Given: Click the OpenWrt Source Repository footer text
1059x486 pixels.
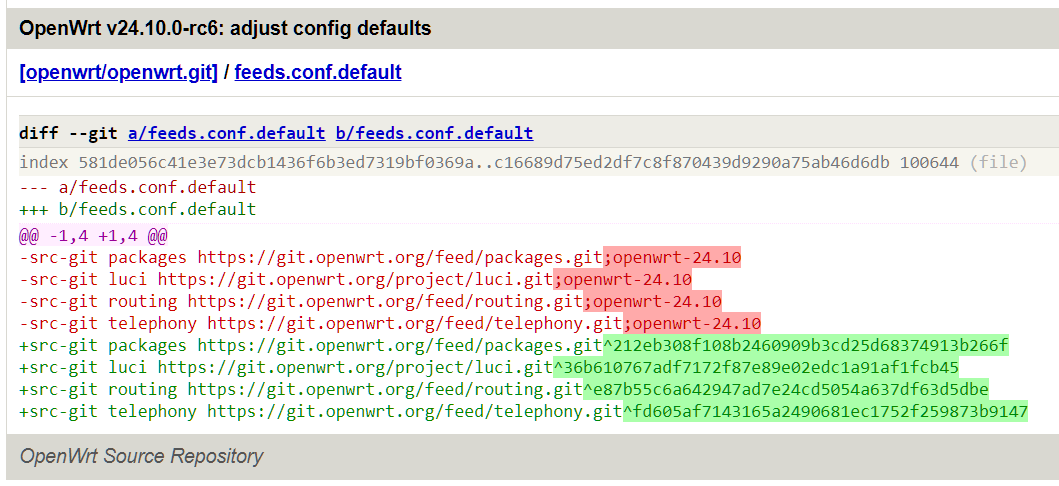Looking at the screenshot, I should (x=141, y=456).
